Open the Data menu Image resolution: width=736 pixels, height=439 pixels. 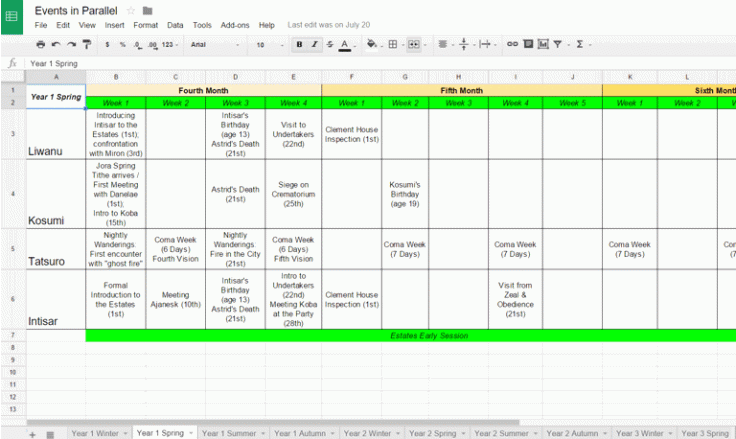pyautogui.click(x=175, y=25)
